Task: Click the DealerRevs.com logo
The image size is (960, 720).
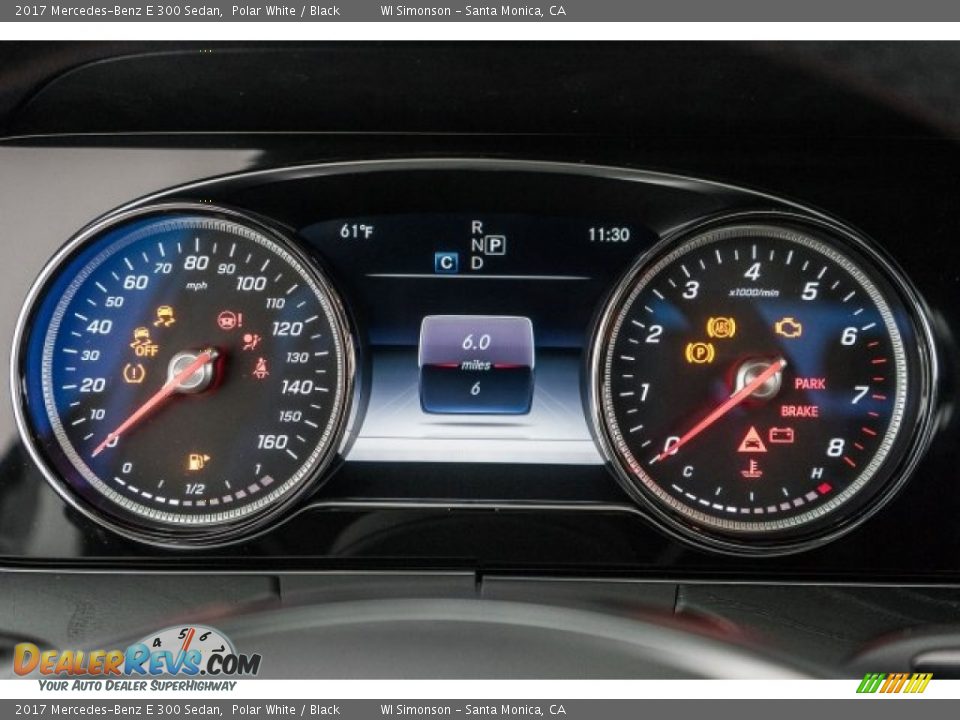Action: pyautogui.click(x=136, y=660)
